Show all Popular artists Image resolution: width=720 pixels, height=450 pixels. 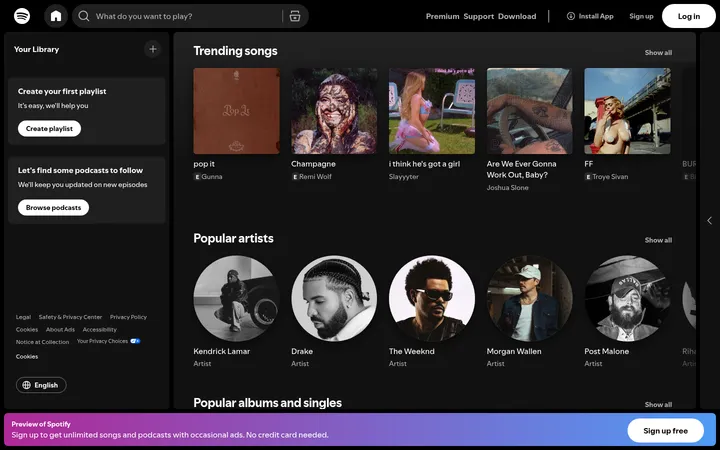tap(658, 240)
